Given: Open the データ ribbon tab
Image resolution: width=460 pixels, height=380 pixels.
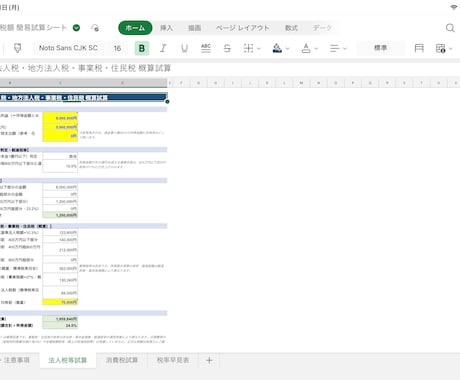Looking at the screenshot, I should (x=322, y=28).
